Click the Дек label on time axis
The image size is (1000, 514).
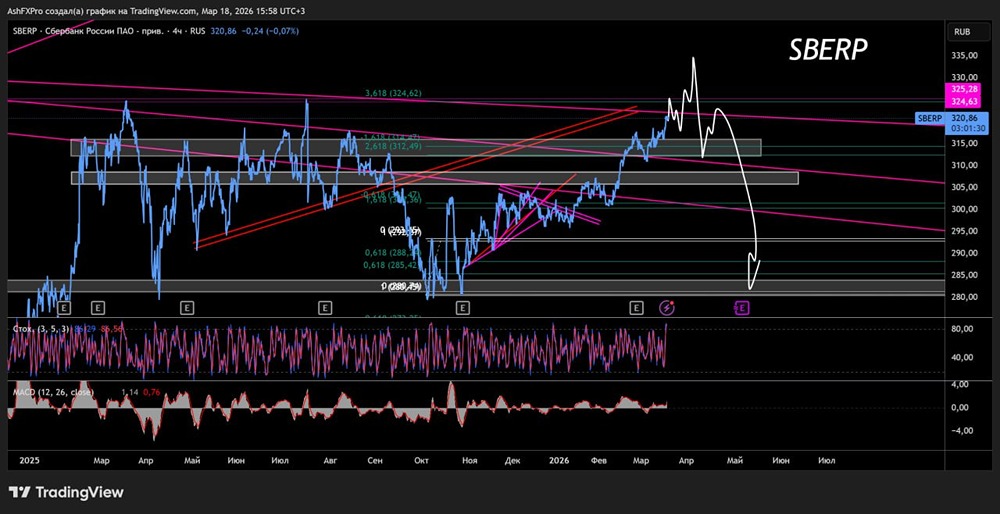tap(513, 460)
